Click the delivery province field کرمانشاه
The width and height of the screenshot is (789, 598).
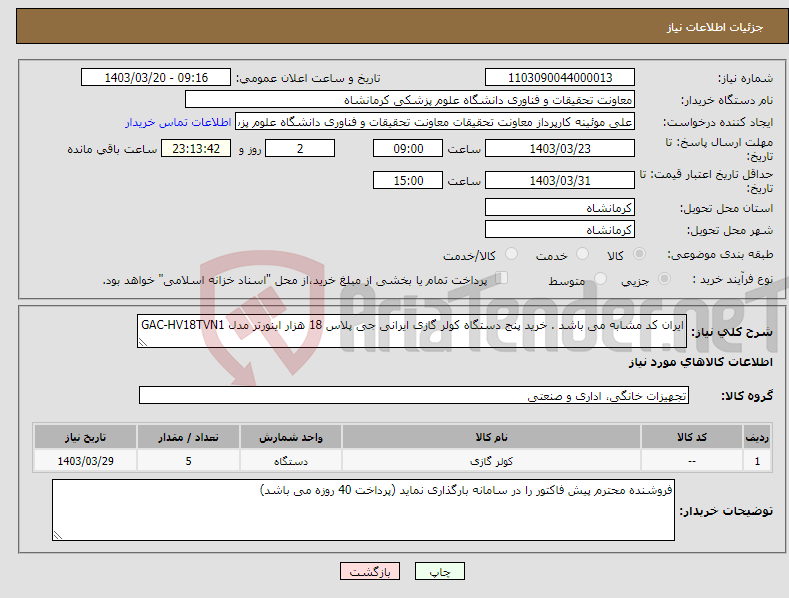pyautogui.click(x=560, y=207)
